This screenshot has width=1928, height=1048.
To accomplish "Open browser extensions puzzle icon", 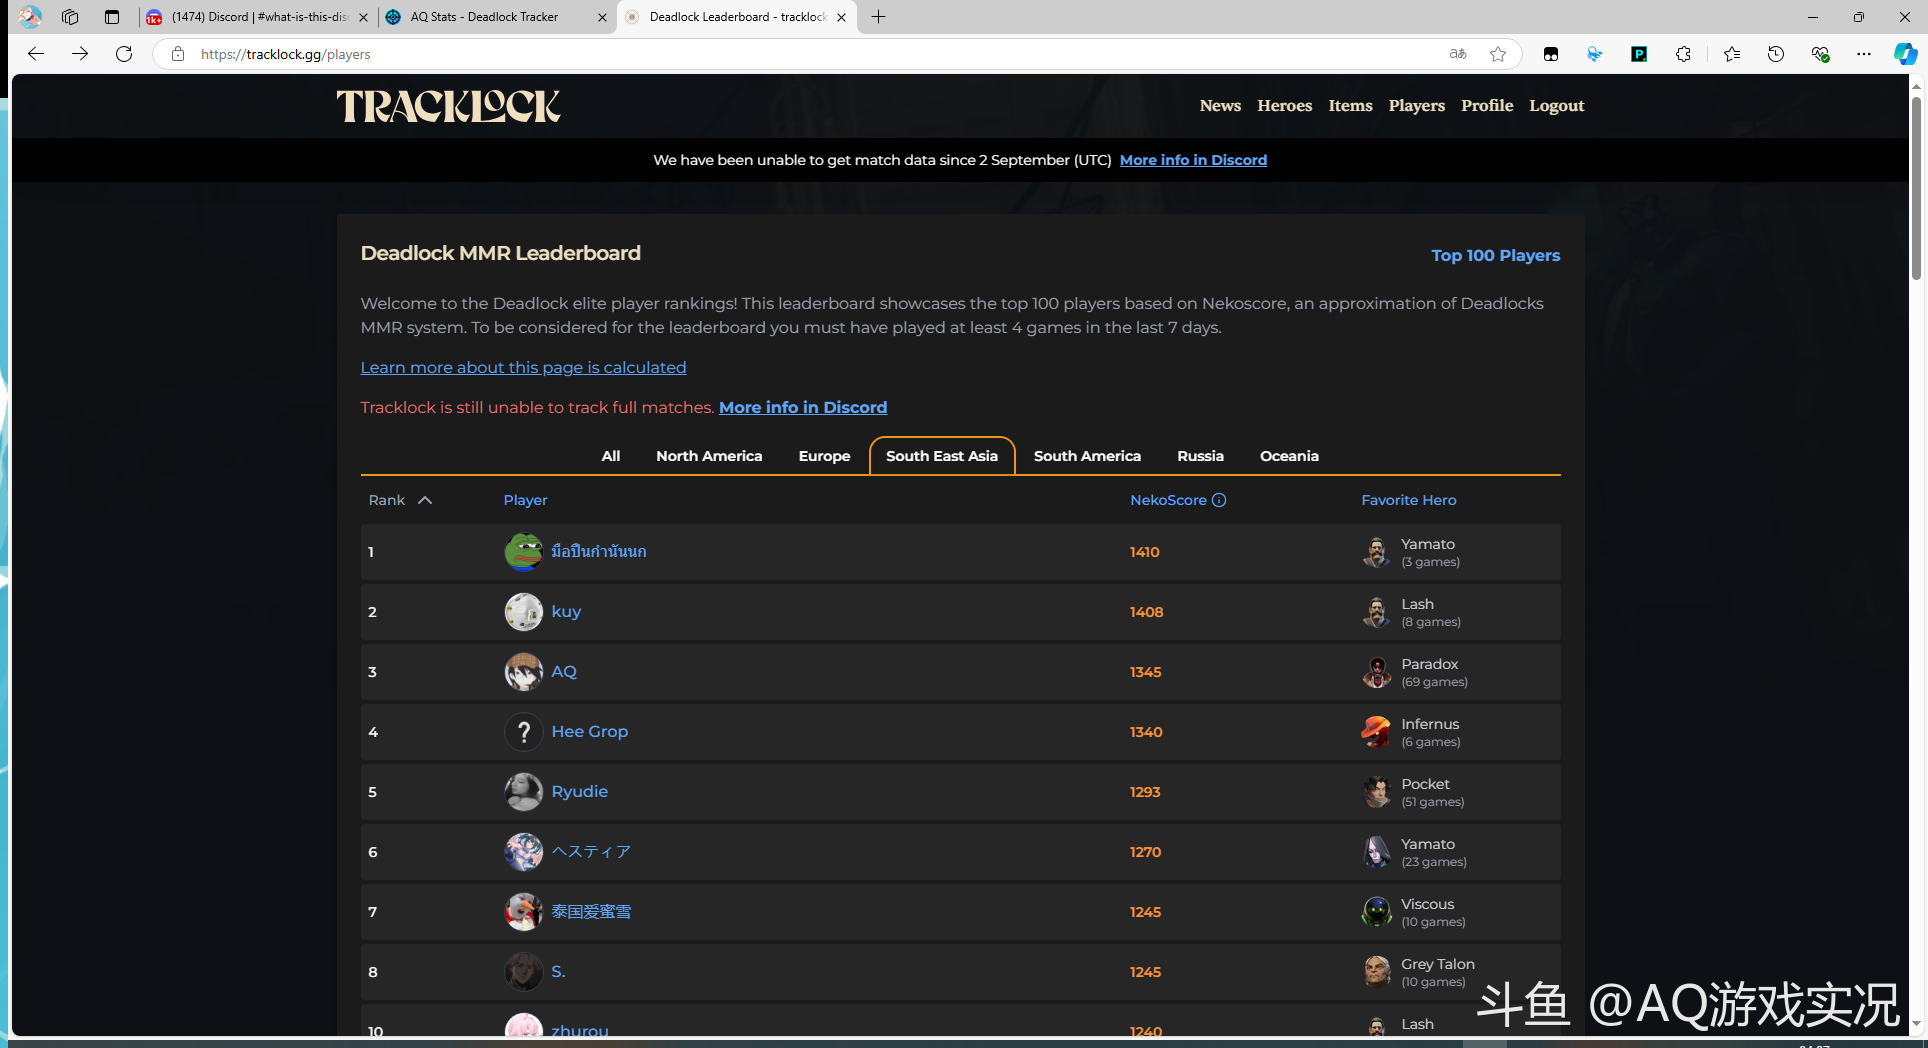I will 1683,54.
